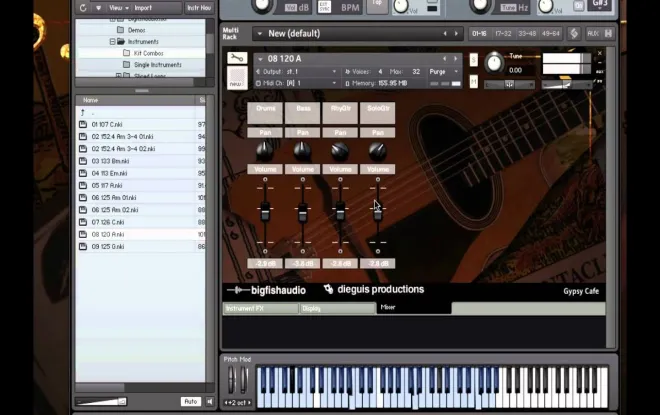The image size is (660, 415).
Task: Toggle the RhyGtr channel button
Action: (x=340, y=113)
